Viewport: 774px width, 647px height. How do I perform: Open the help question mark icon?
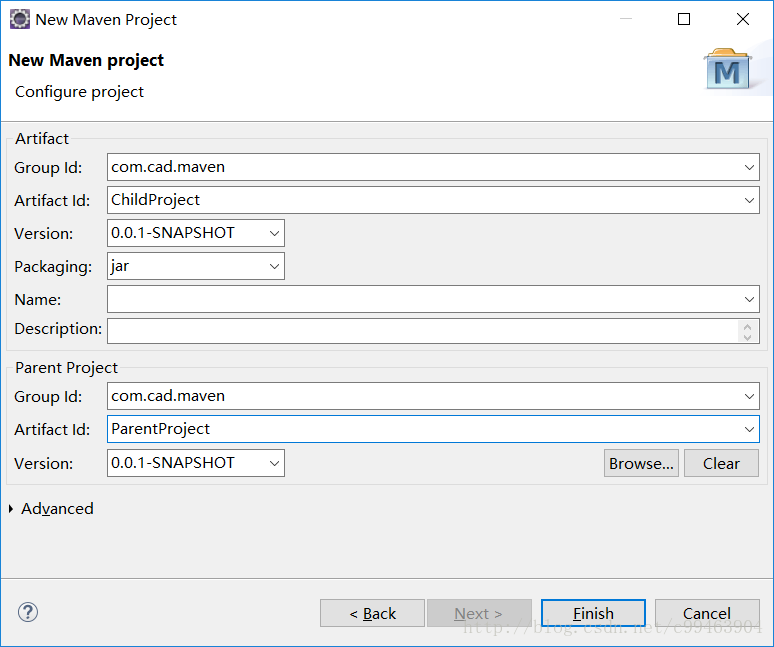click(28, 612)
